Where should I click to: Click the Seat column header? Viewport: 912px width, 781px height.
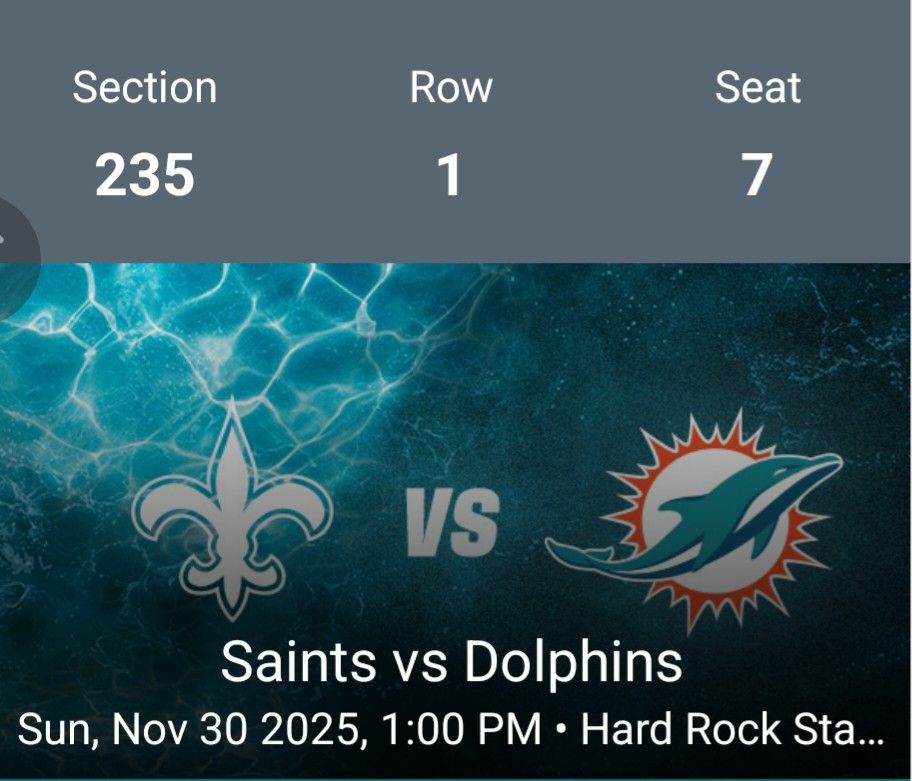pos(757,87)
